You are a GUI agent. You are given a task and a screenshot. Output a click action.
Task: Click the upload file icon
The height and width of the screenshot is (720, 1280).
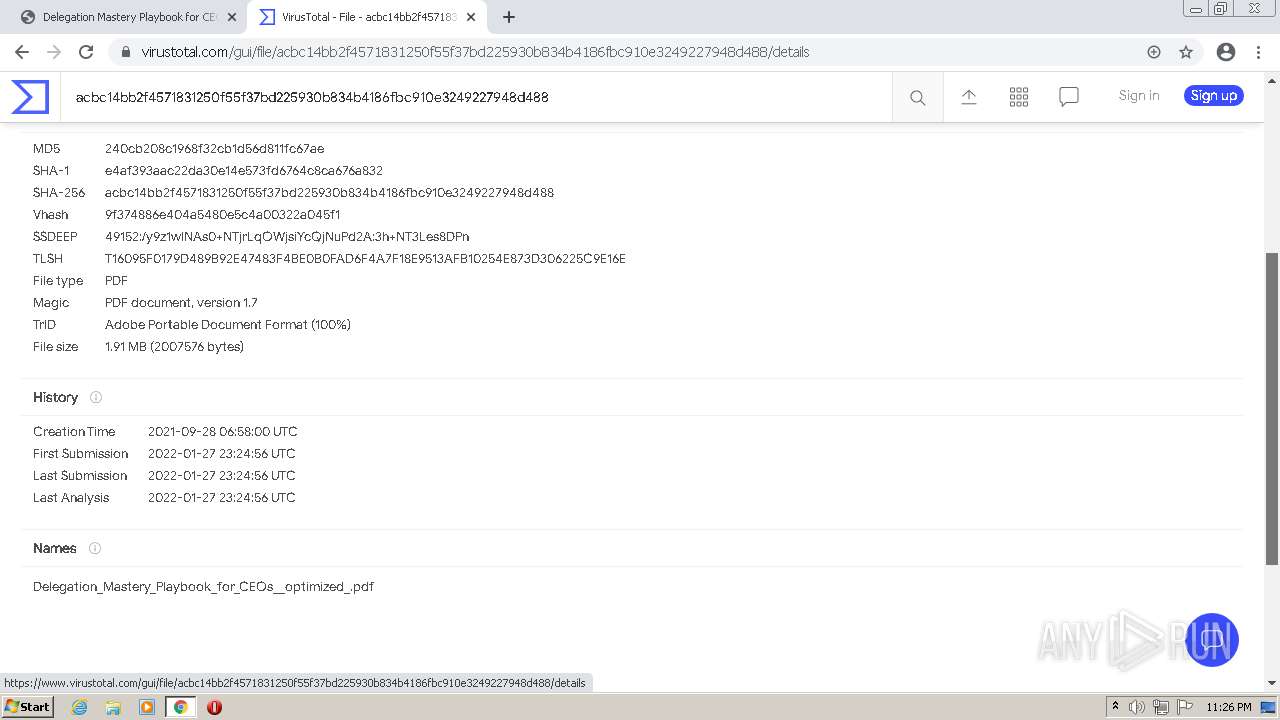968,97
